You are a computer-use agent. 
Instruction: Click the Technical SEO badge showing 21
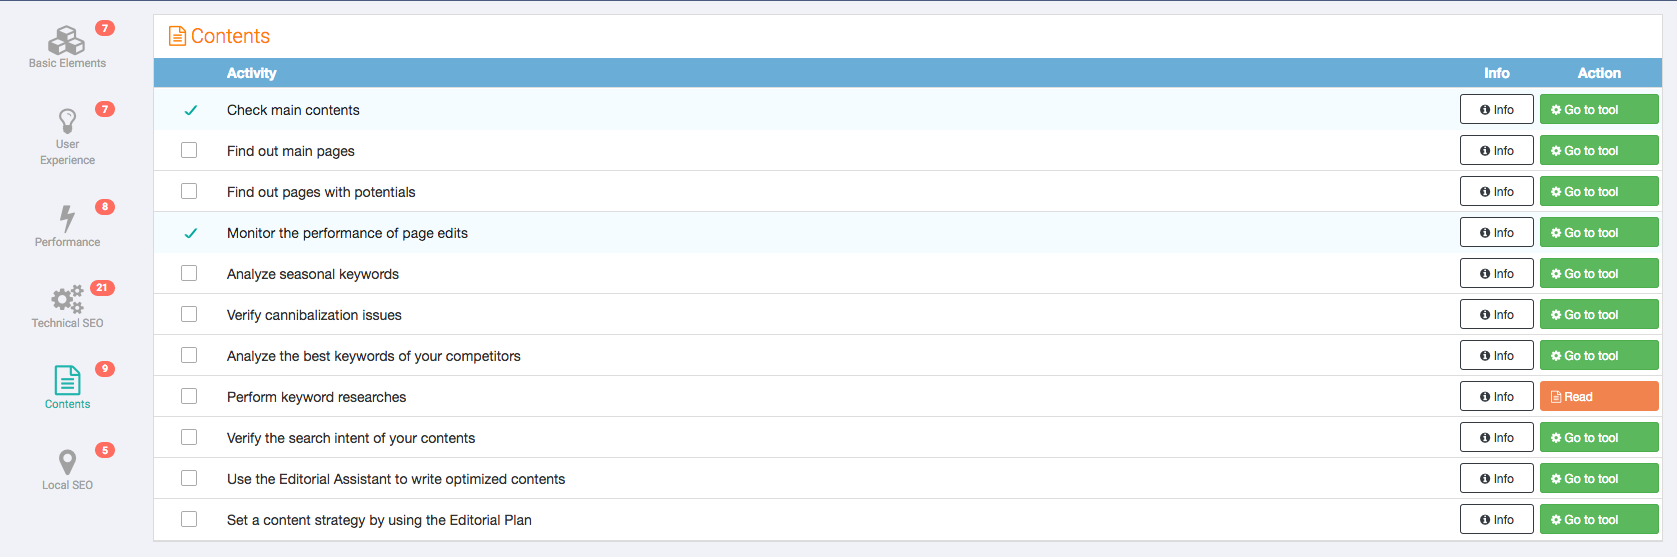tap(102, 288)
